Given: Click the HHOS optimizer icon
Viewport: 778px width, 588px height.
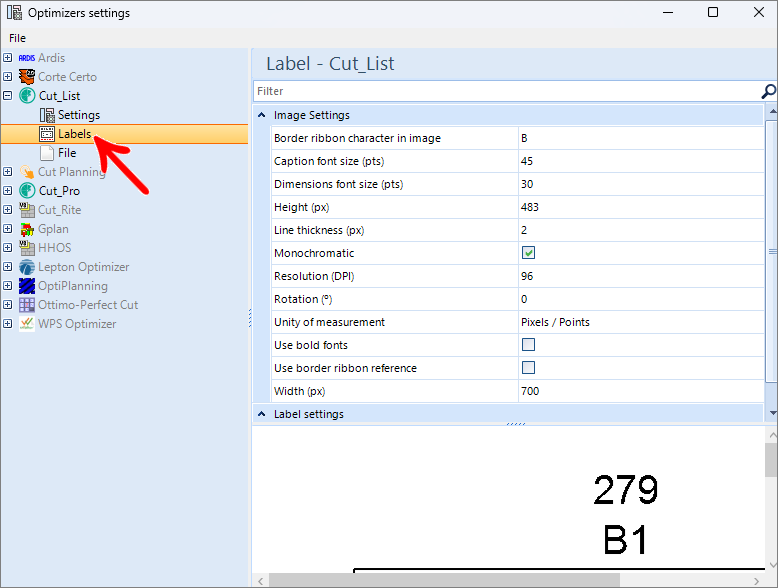Looking at the screenshot, I should pos(27,248).
